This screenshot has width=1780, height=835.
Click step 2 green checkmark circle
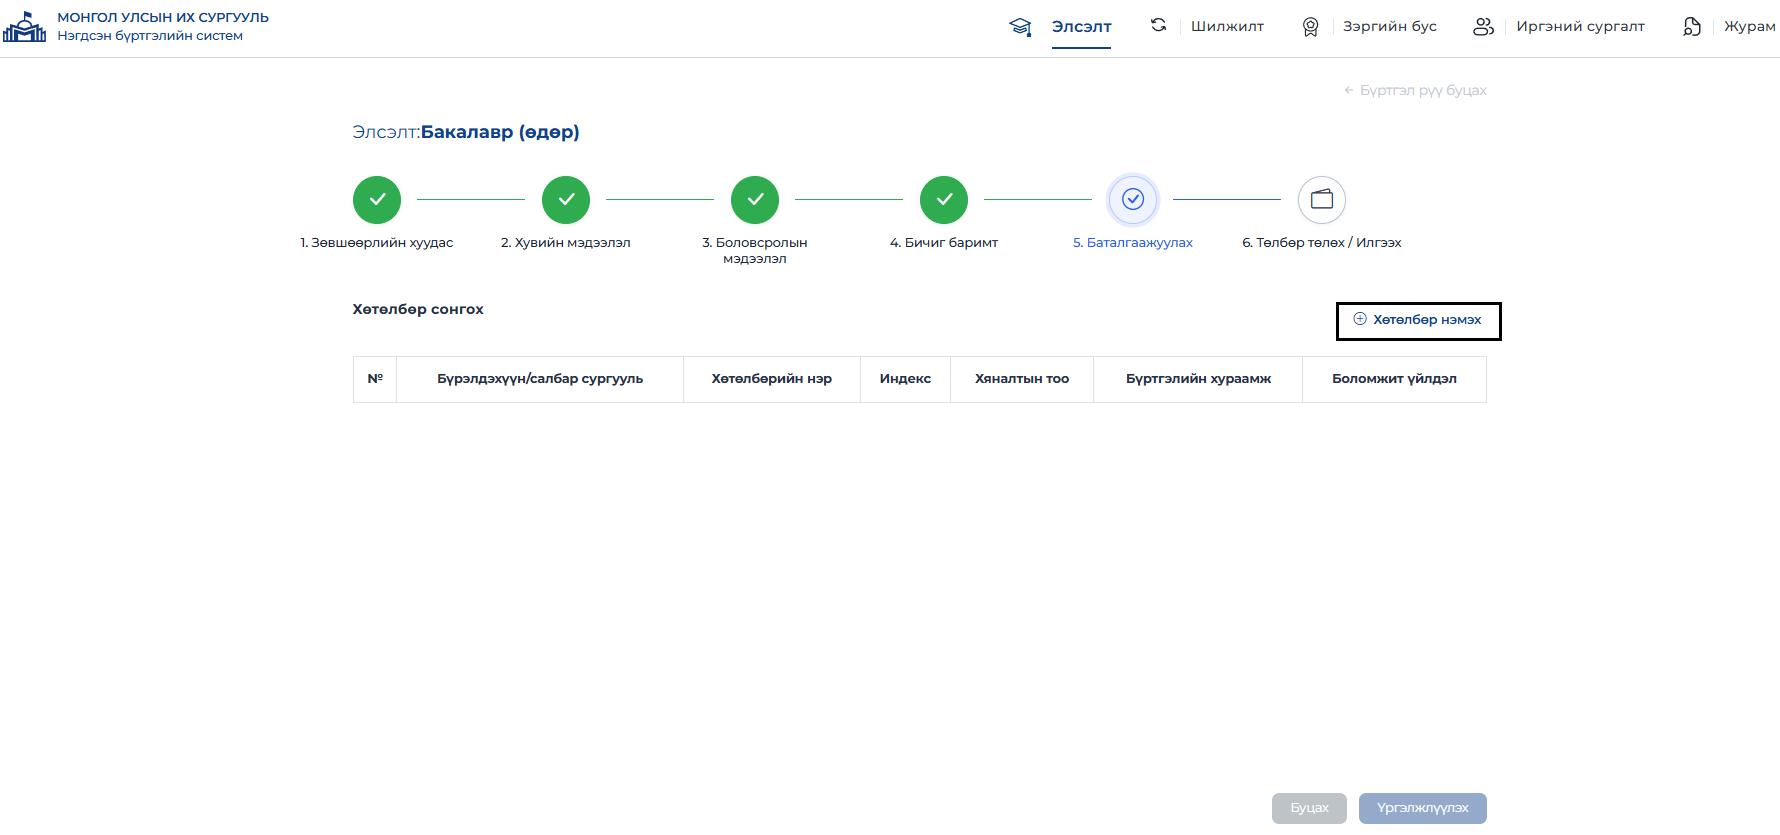point(566,200)
